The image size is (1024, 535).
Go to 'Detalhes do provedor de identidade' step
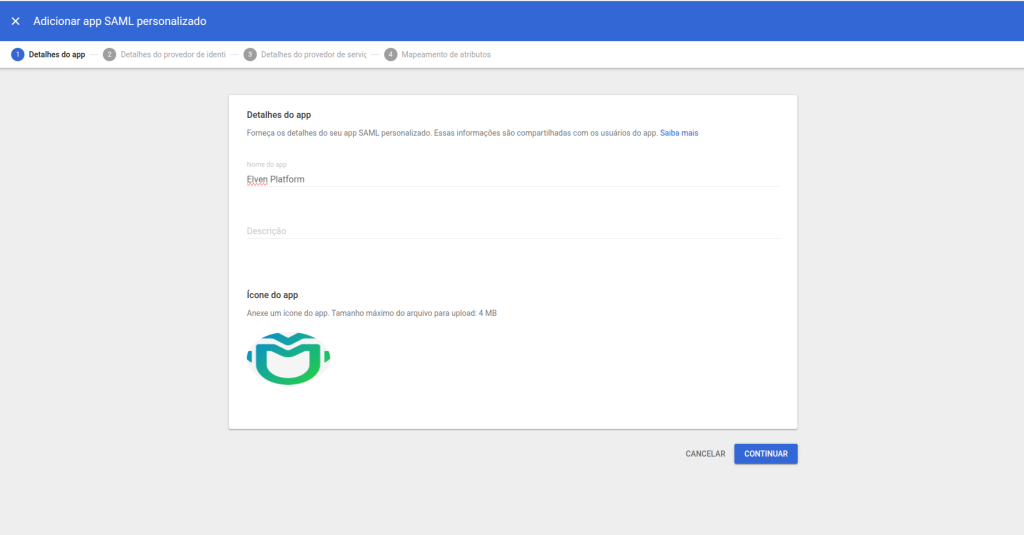(173, 54)
